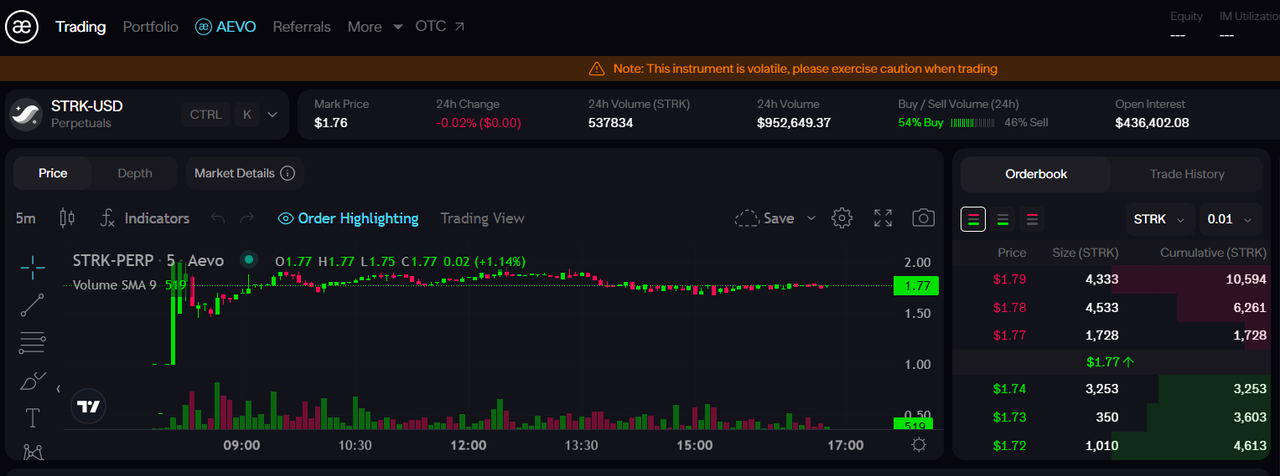The width and height of the screenshot is (1280, 476).
Task: Click the cloud Save icon
Action: tap(746, 218)
